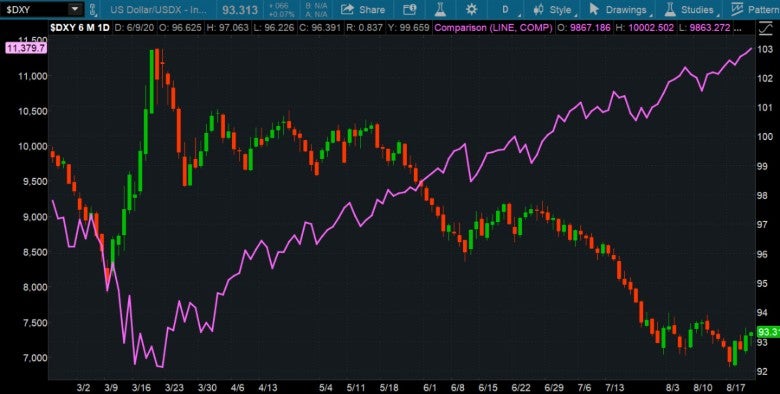780x394 pixels.
Task: Click the US Dollar/USDX description text
Action: point(158,10)
